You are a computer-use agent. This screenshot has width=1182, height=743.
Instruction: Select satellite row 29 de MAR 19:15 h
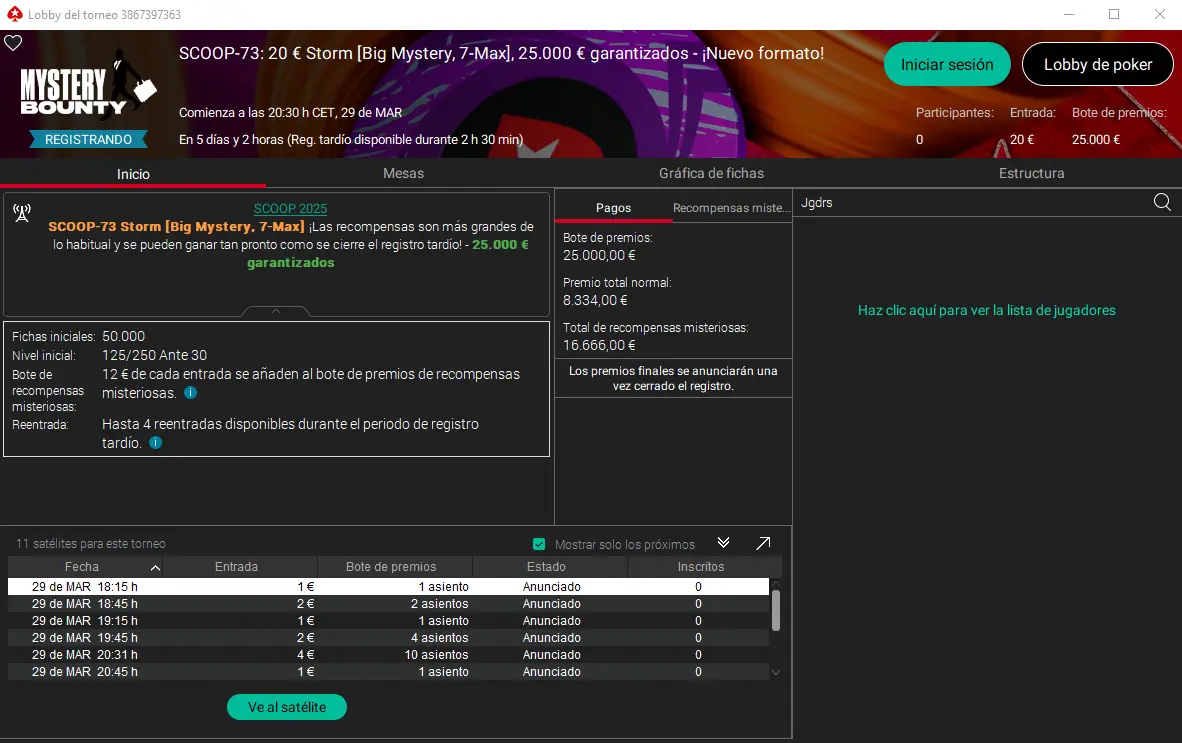click(388, 621)
